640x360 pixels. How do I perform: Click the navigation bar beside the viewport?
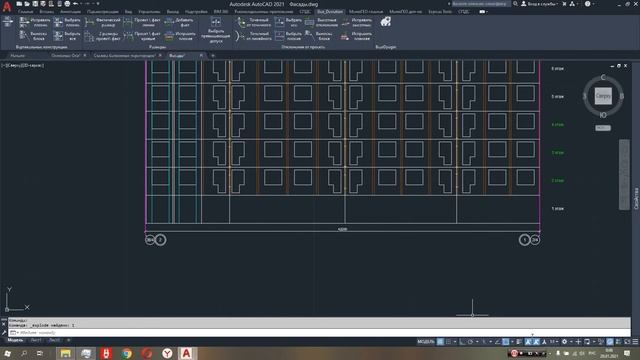tap(624, 174)
